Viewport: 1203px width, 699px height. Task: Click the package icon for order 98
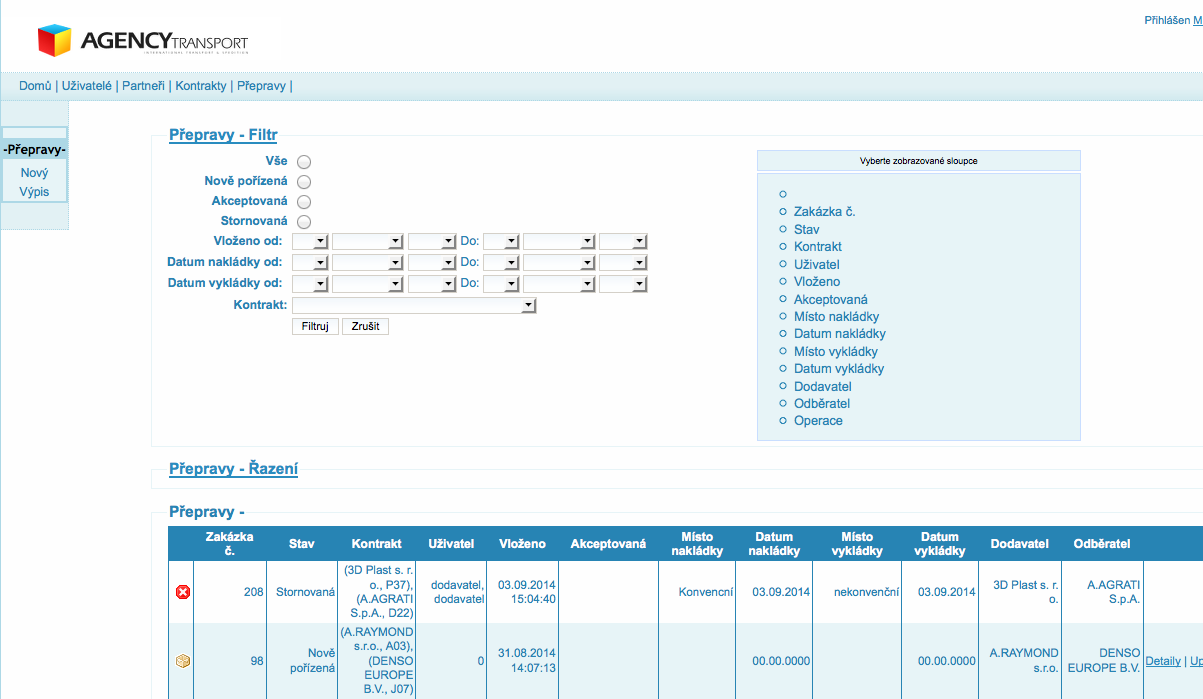[x=183, y=661]
